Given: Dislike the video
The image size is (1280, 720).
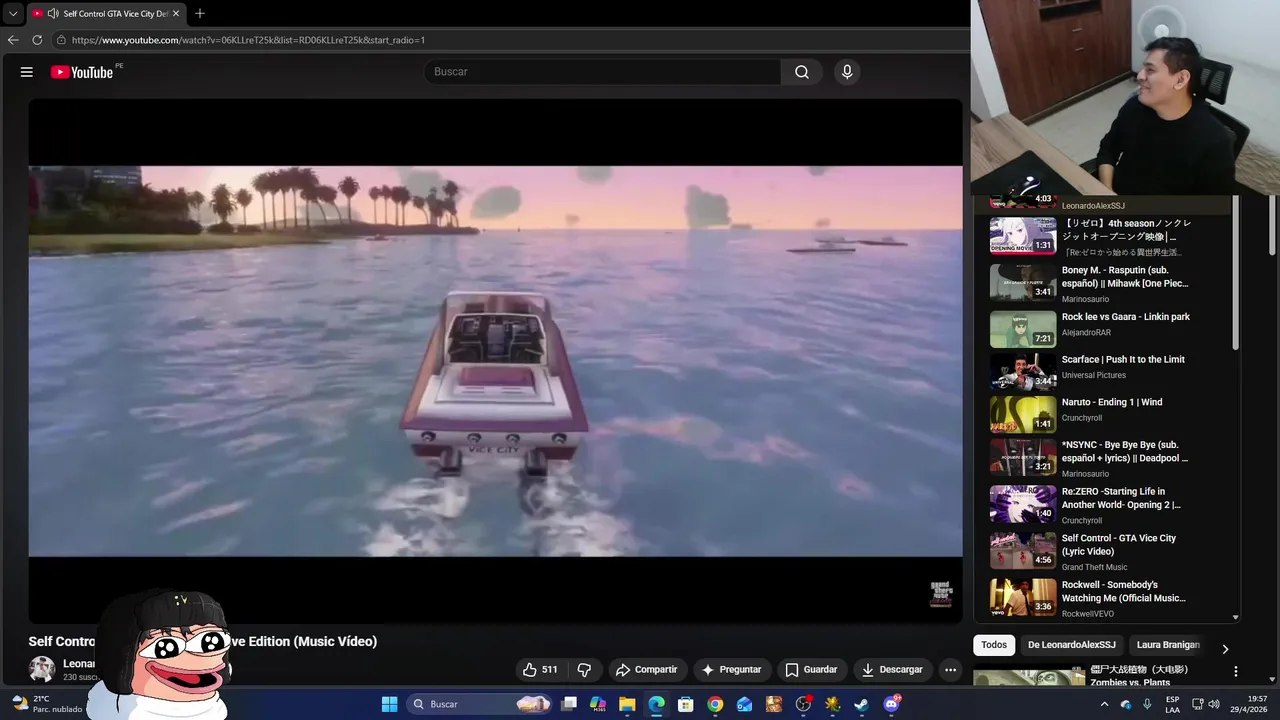Looking at the screenshot, I should 585,670.
